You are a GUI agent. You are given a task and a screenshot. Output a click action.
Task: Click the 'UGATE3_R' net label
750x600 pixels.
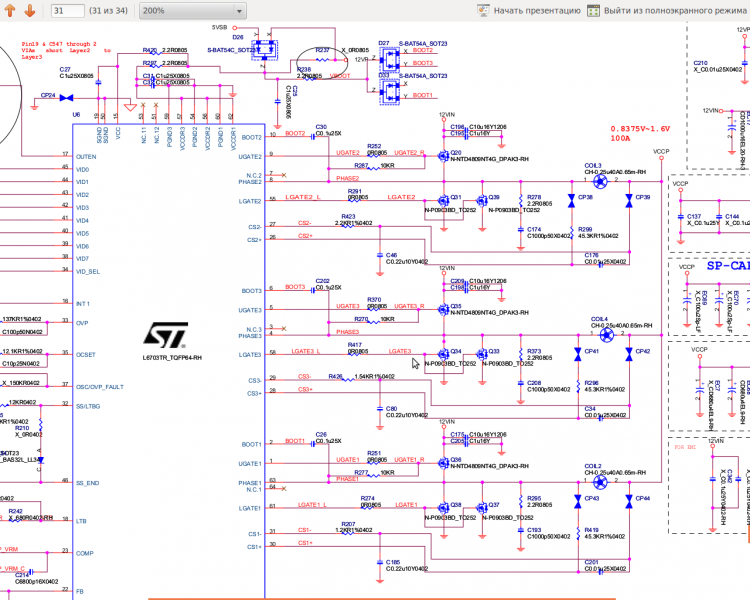pyautogui.click(x=409, y=306)
